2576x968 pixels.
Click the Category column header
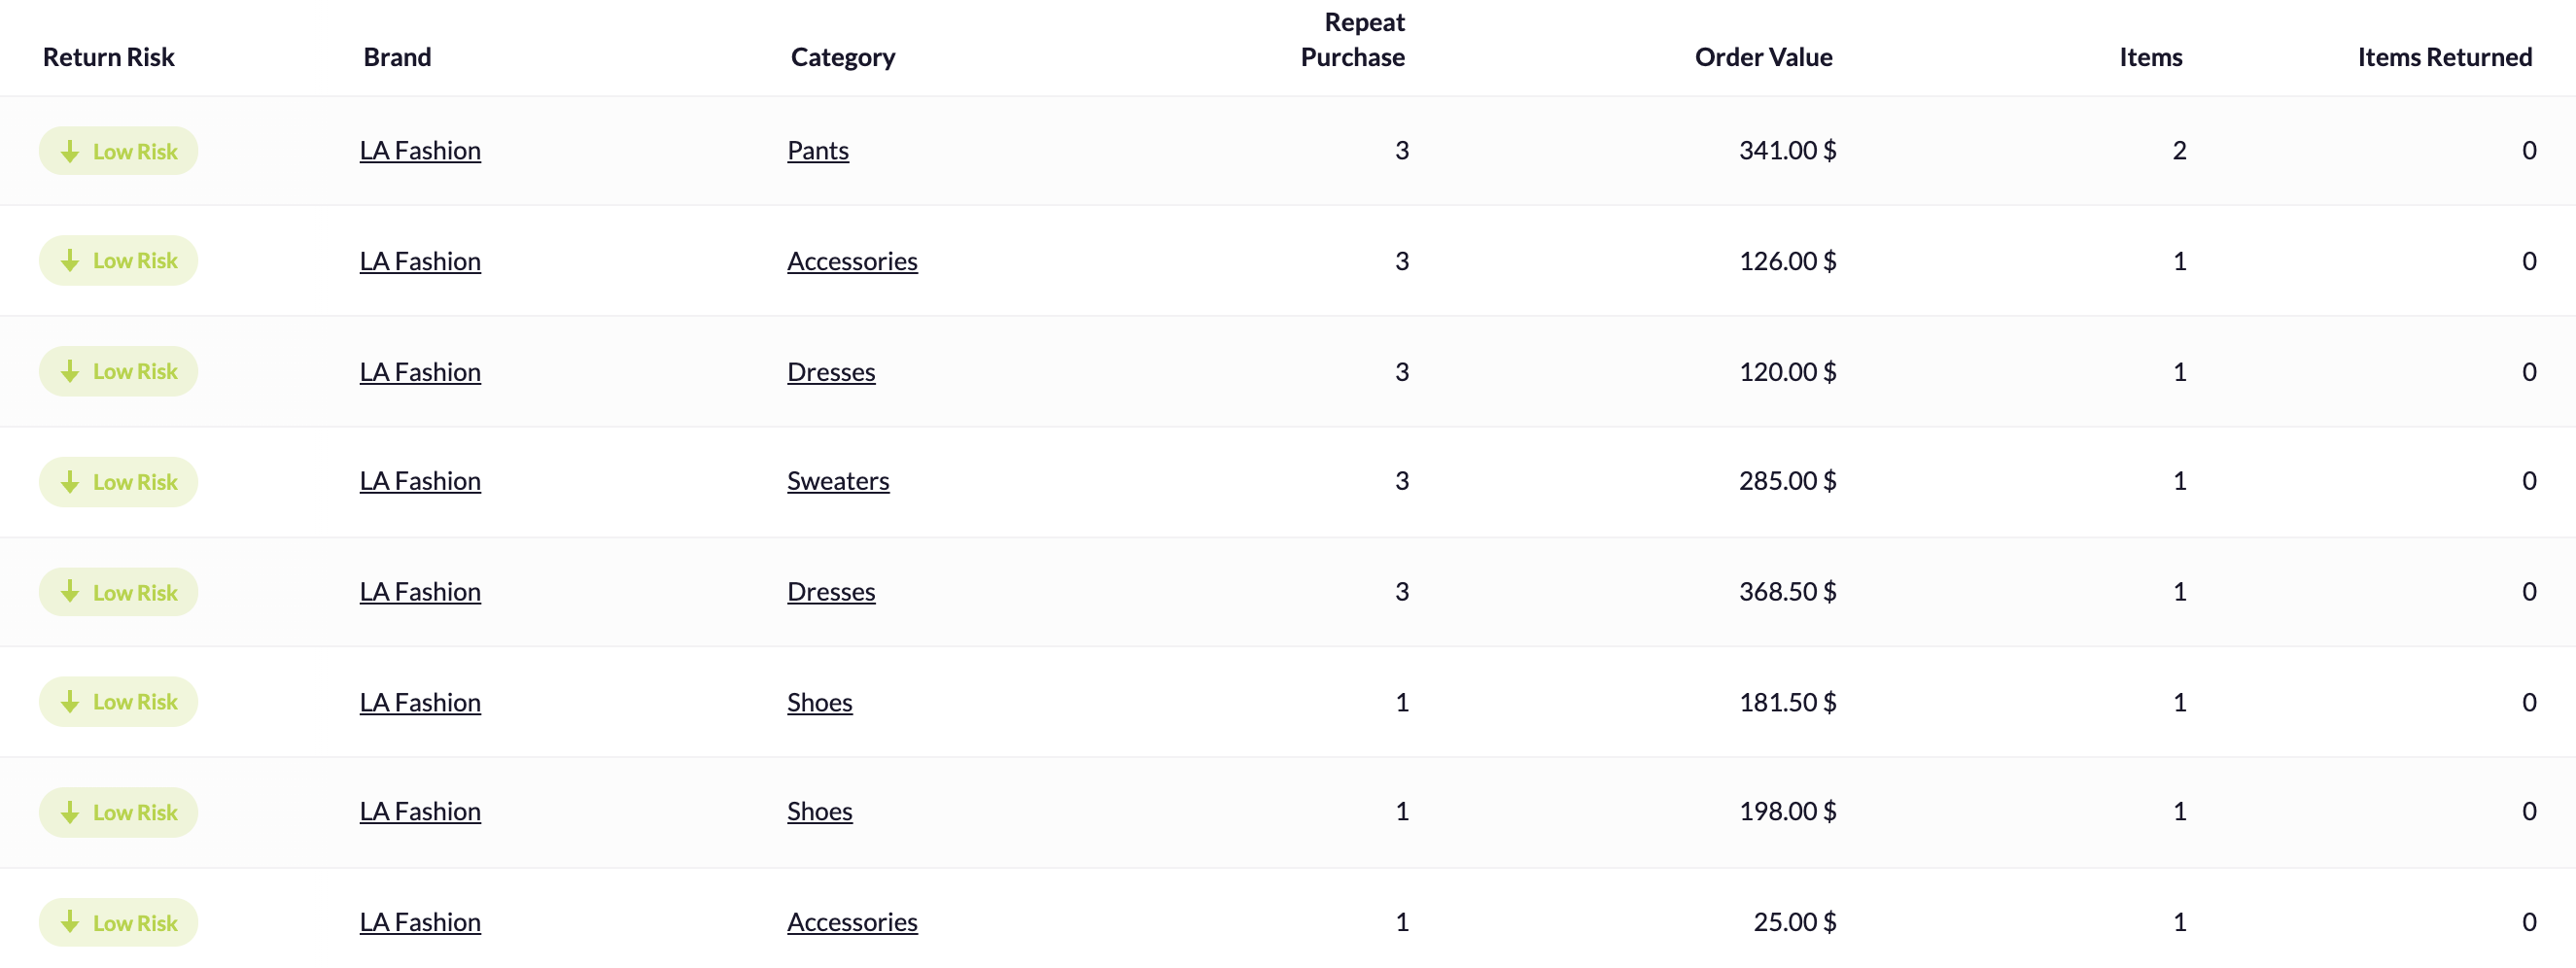click(843, 57)
